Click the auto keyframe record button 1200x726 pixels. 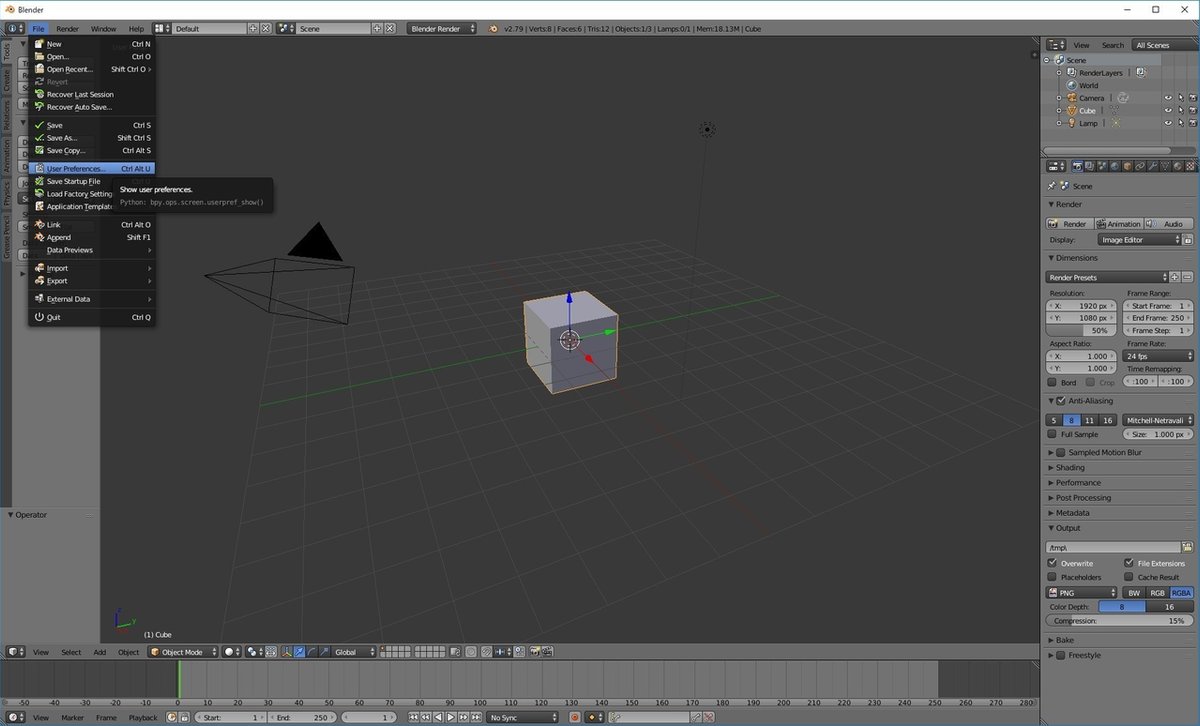[x=575, y=717]
